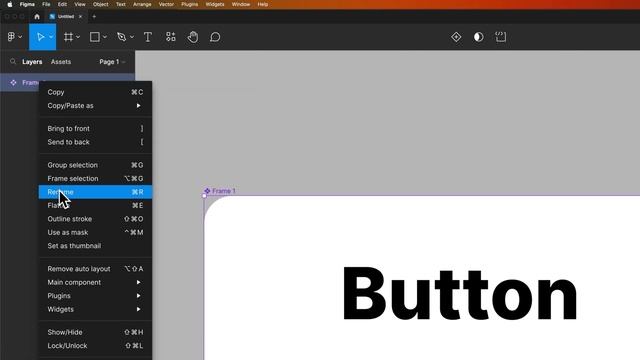Select the Rectangle shape tool

pyautogui.click(x=95, y=37)
